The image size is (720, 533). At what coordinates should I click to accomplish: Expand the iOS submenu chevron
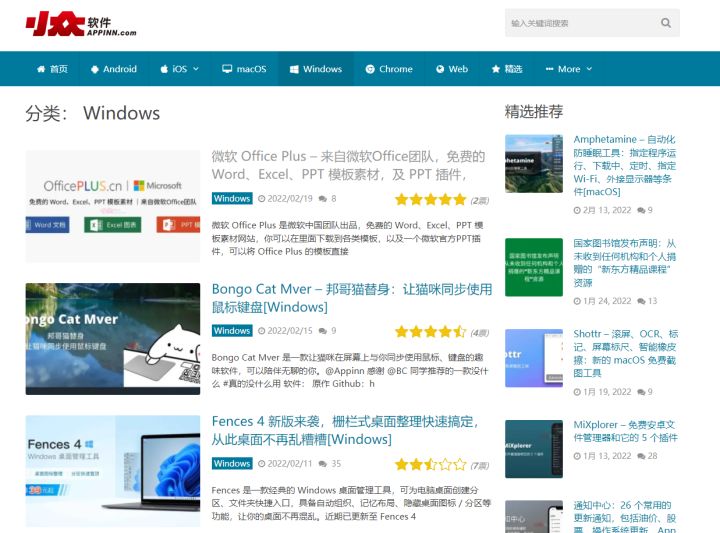[x=196, y=69]
